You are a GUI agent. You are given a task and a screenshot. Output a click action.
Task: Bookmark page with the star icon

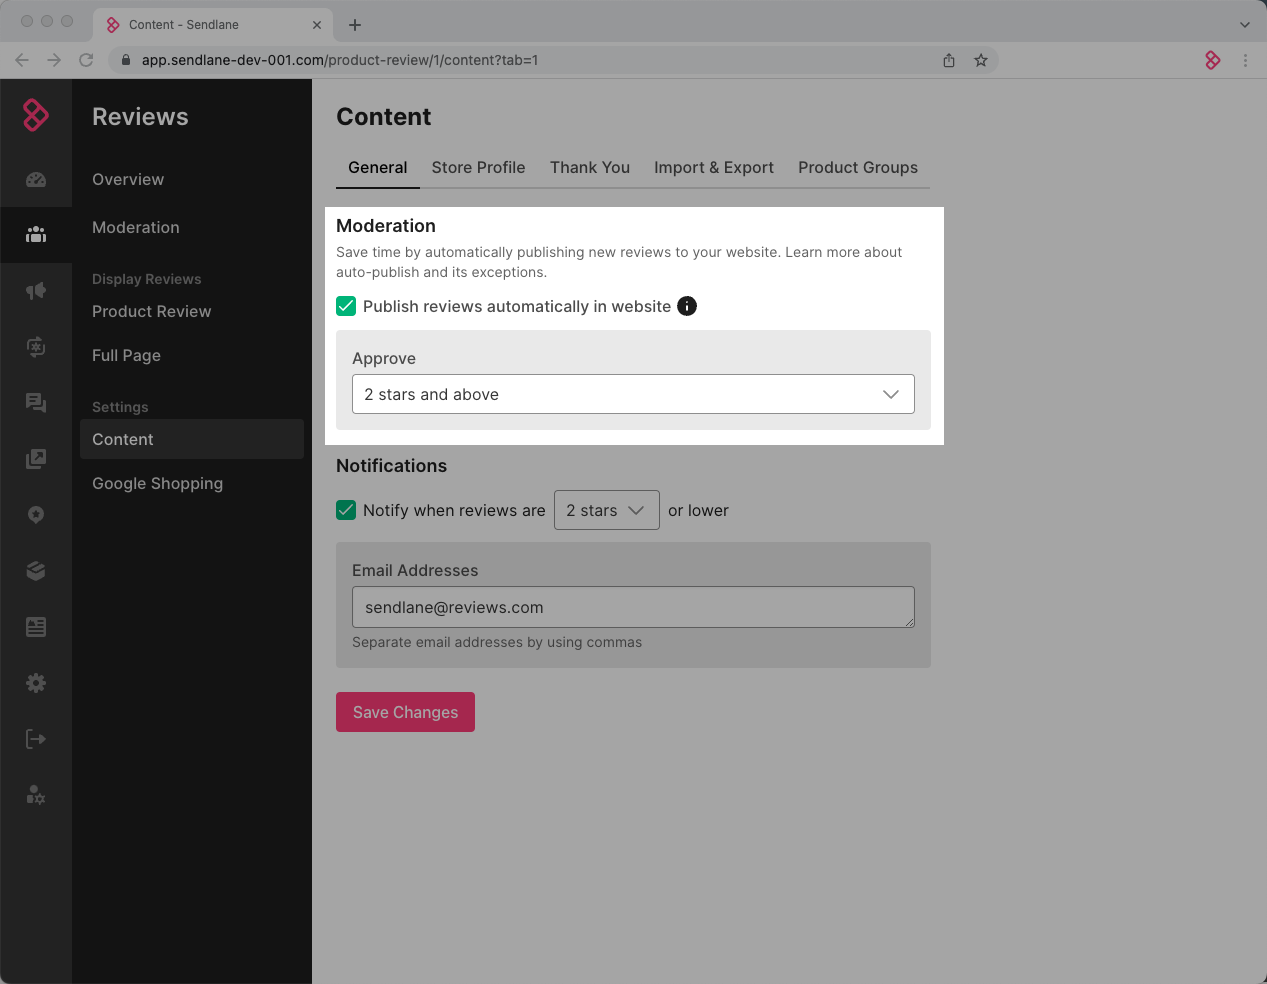(x=981, y=60)
